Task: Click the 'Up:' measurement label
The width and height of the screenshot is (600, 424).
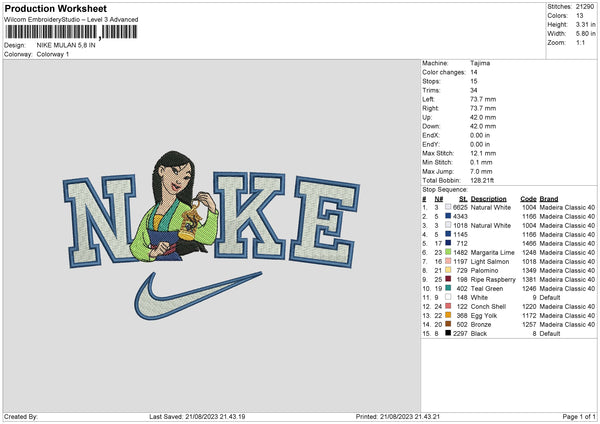Action: coord(427,117)
